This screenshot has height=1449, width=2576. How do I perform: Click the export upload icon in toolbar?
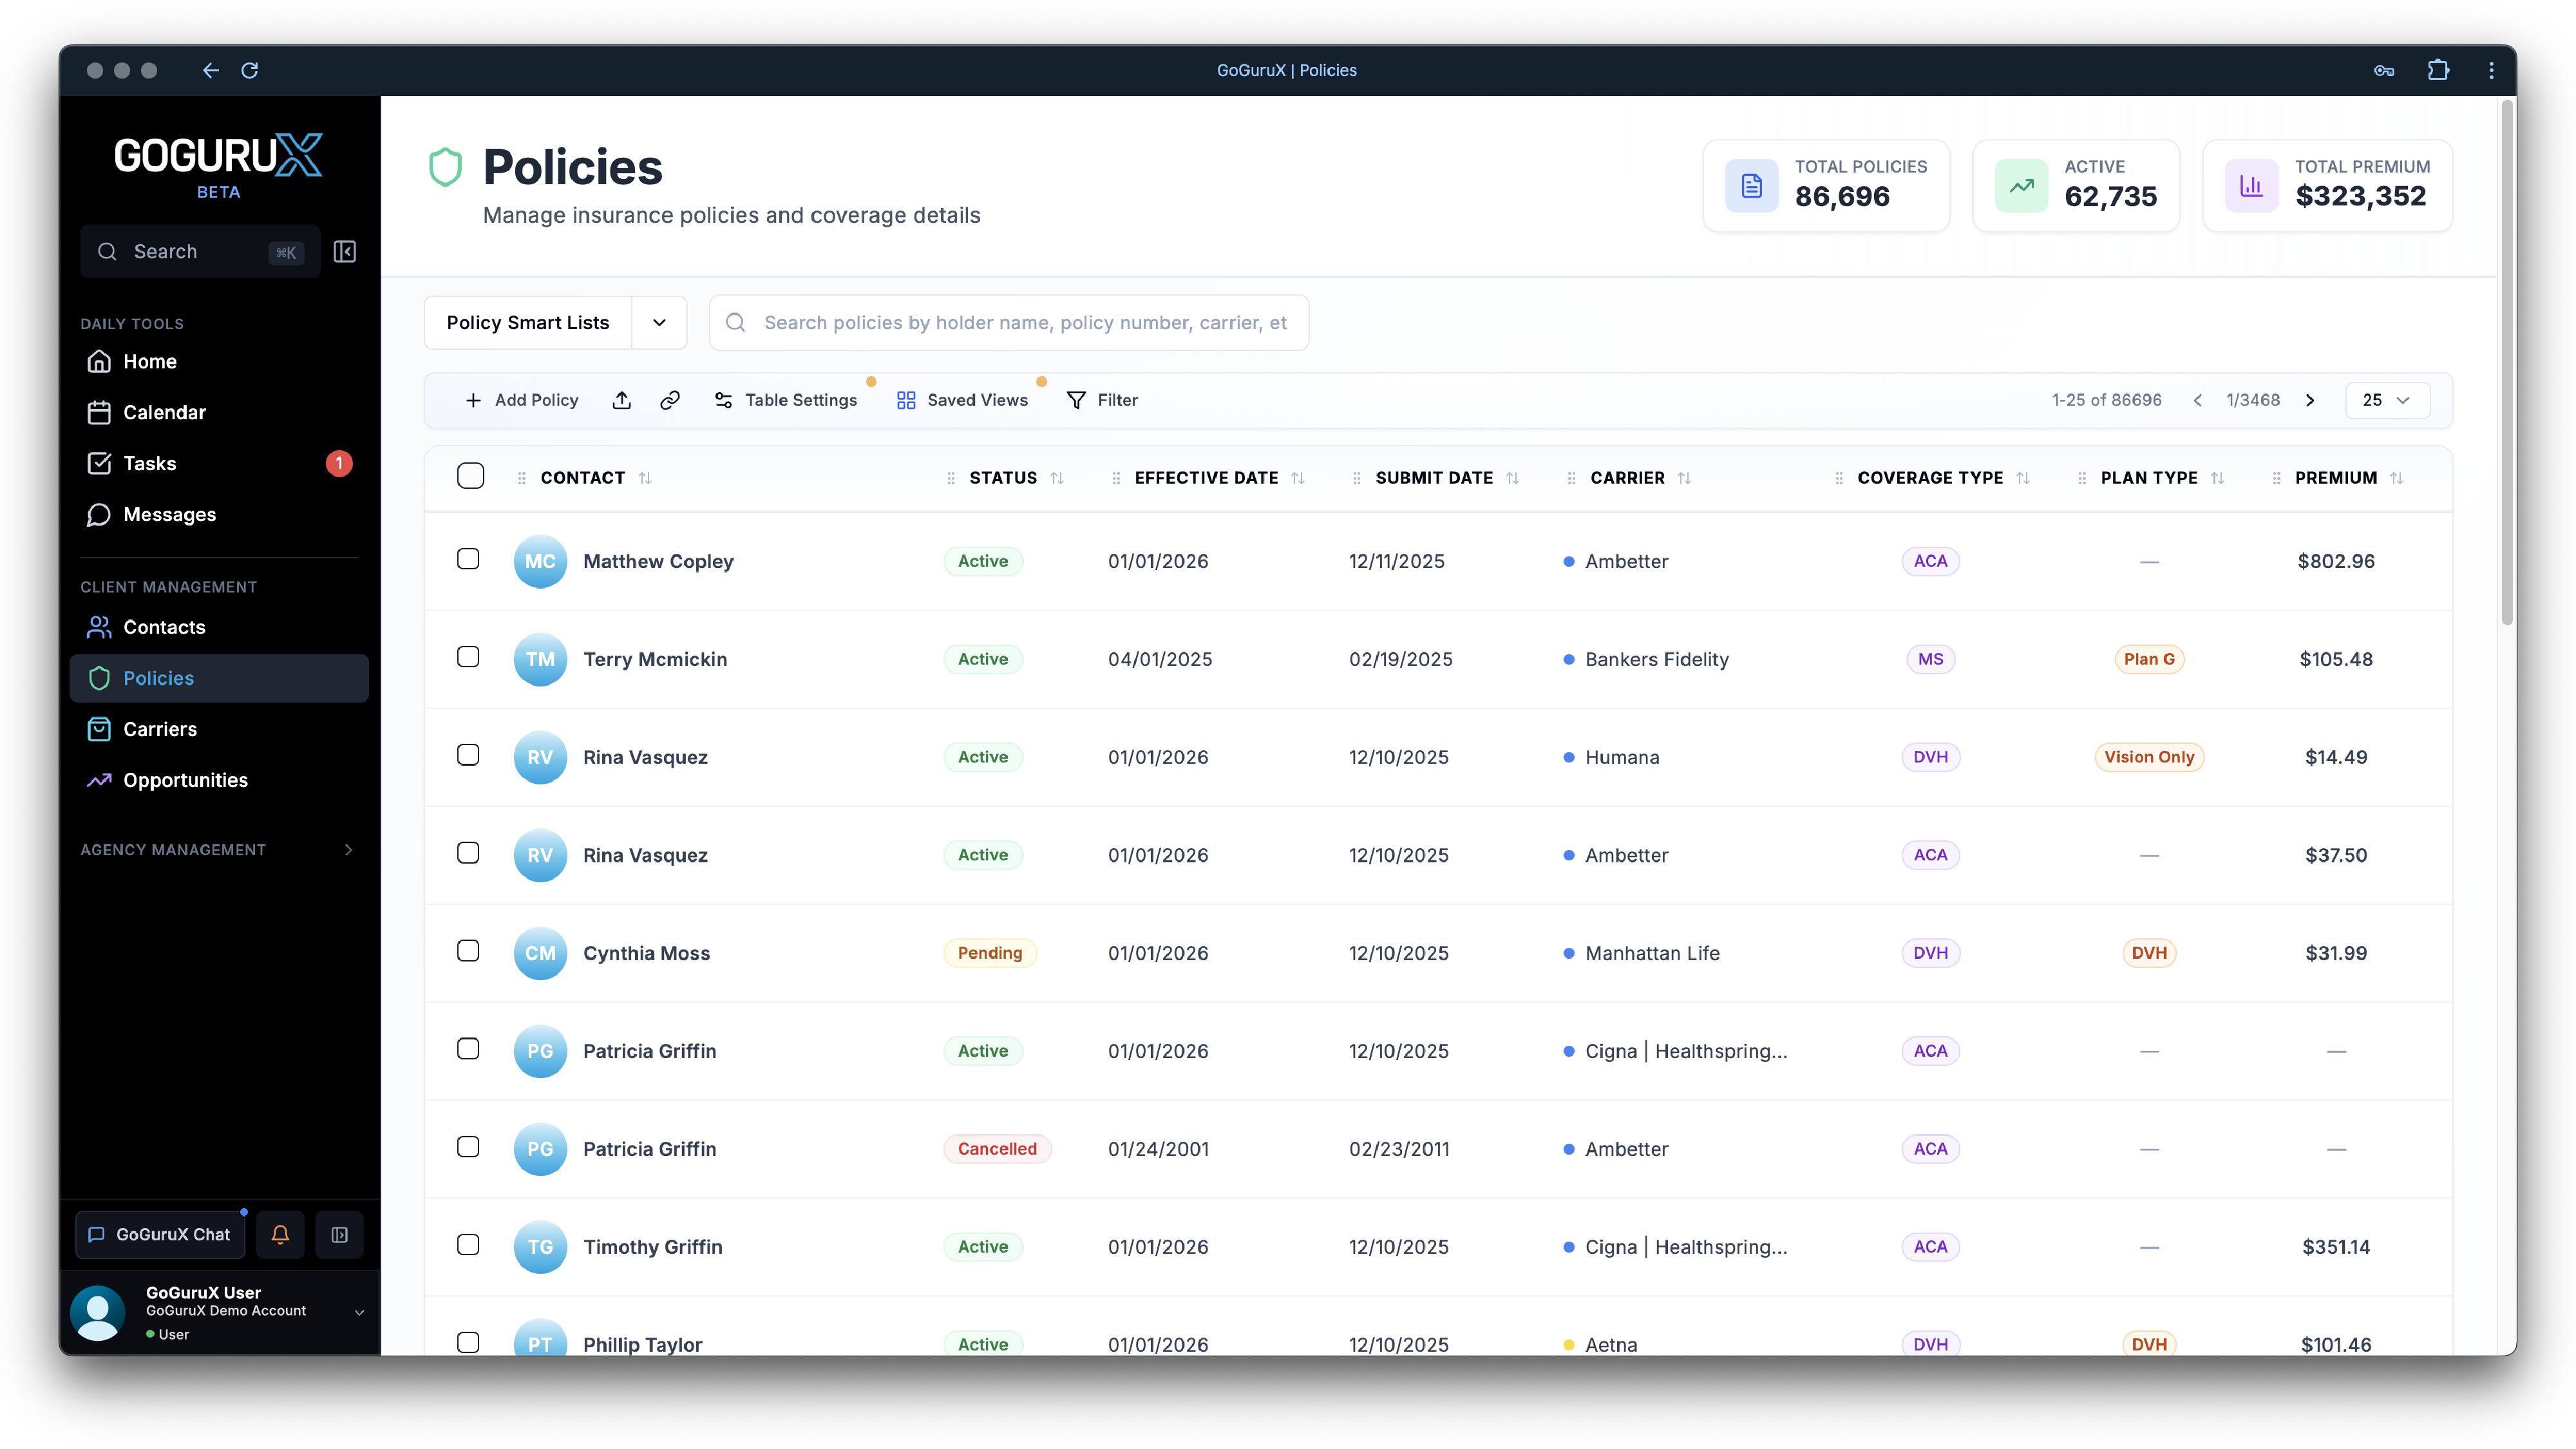[621, 400]
